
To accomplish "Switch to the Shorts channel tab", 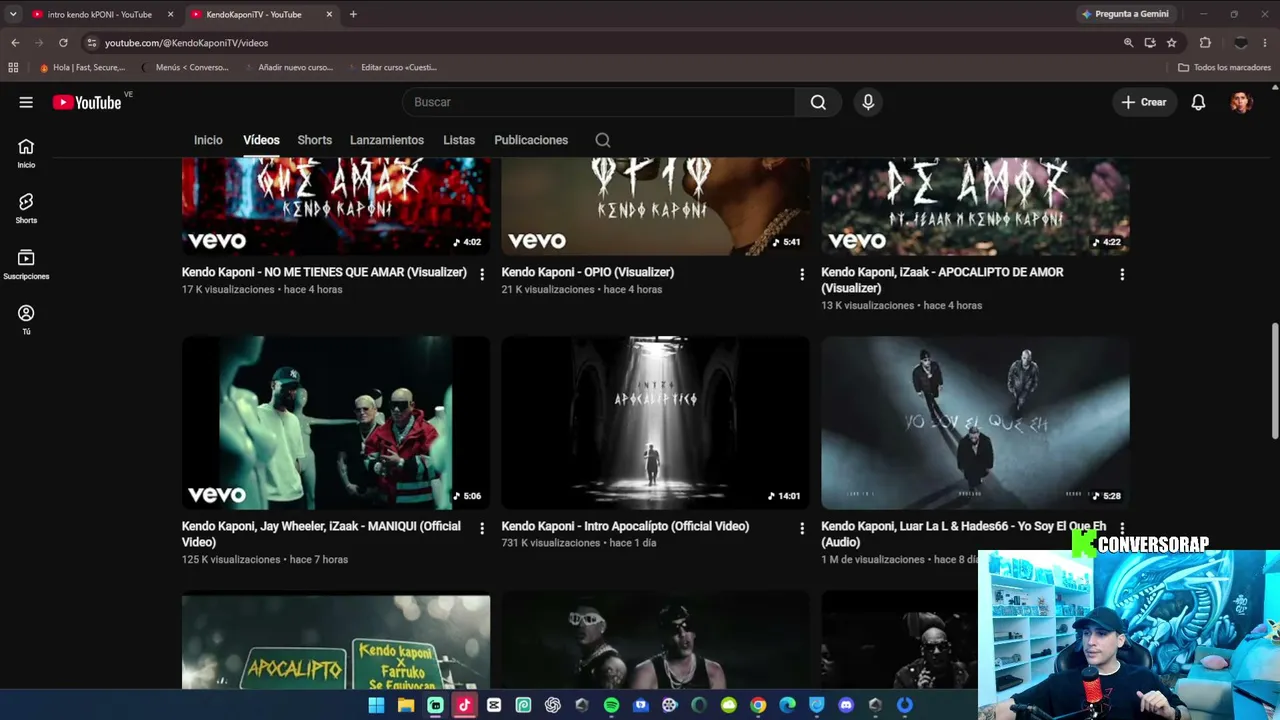I will point(314,140).
